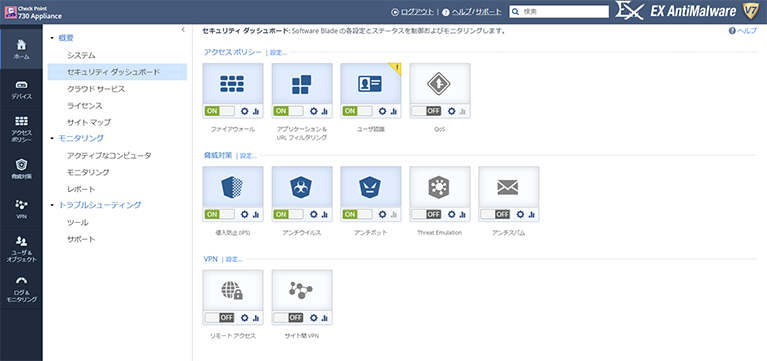Toggle the User Awareness ON switch

(x=357, y=111)
